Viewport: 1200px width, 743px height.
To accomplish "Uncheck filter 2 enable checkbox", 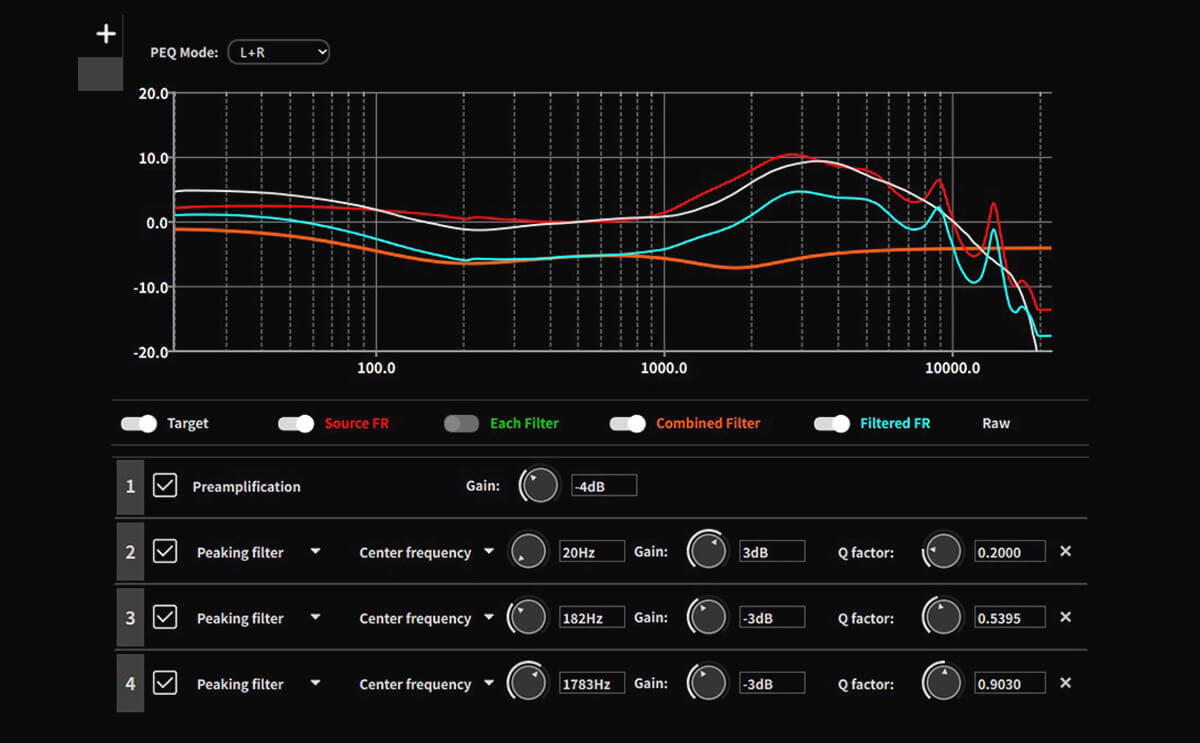I will (165, 551).
